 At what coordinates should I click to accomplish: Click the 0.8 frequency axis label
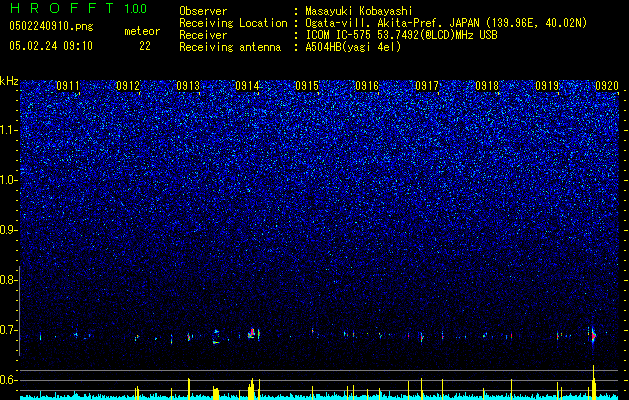pyautogui.click(x=8, y=280)
